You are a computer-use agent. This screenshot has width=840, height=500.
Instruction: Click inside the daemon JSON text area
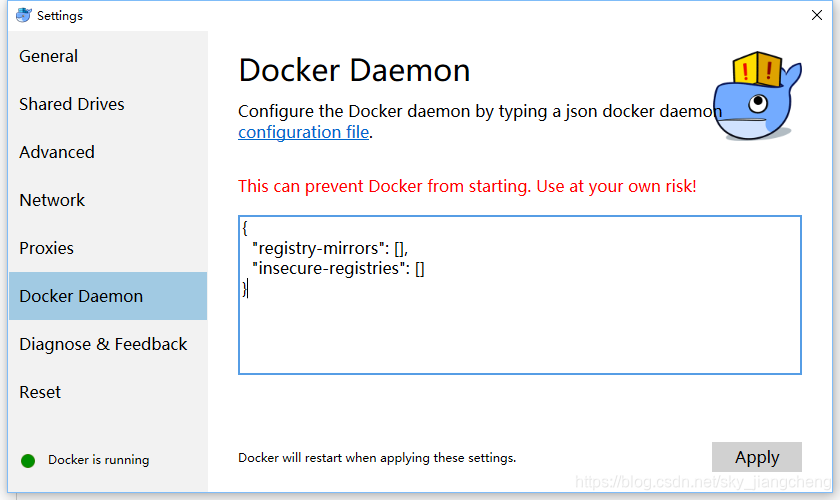click(x=520, y=295)
